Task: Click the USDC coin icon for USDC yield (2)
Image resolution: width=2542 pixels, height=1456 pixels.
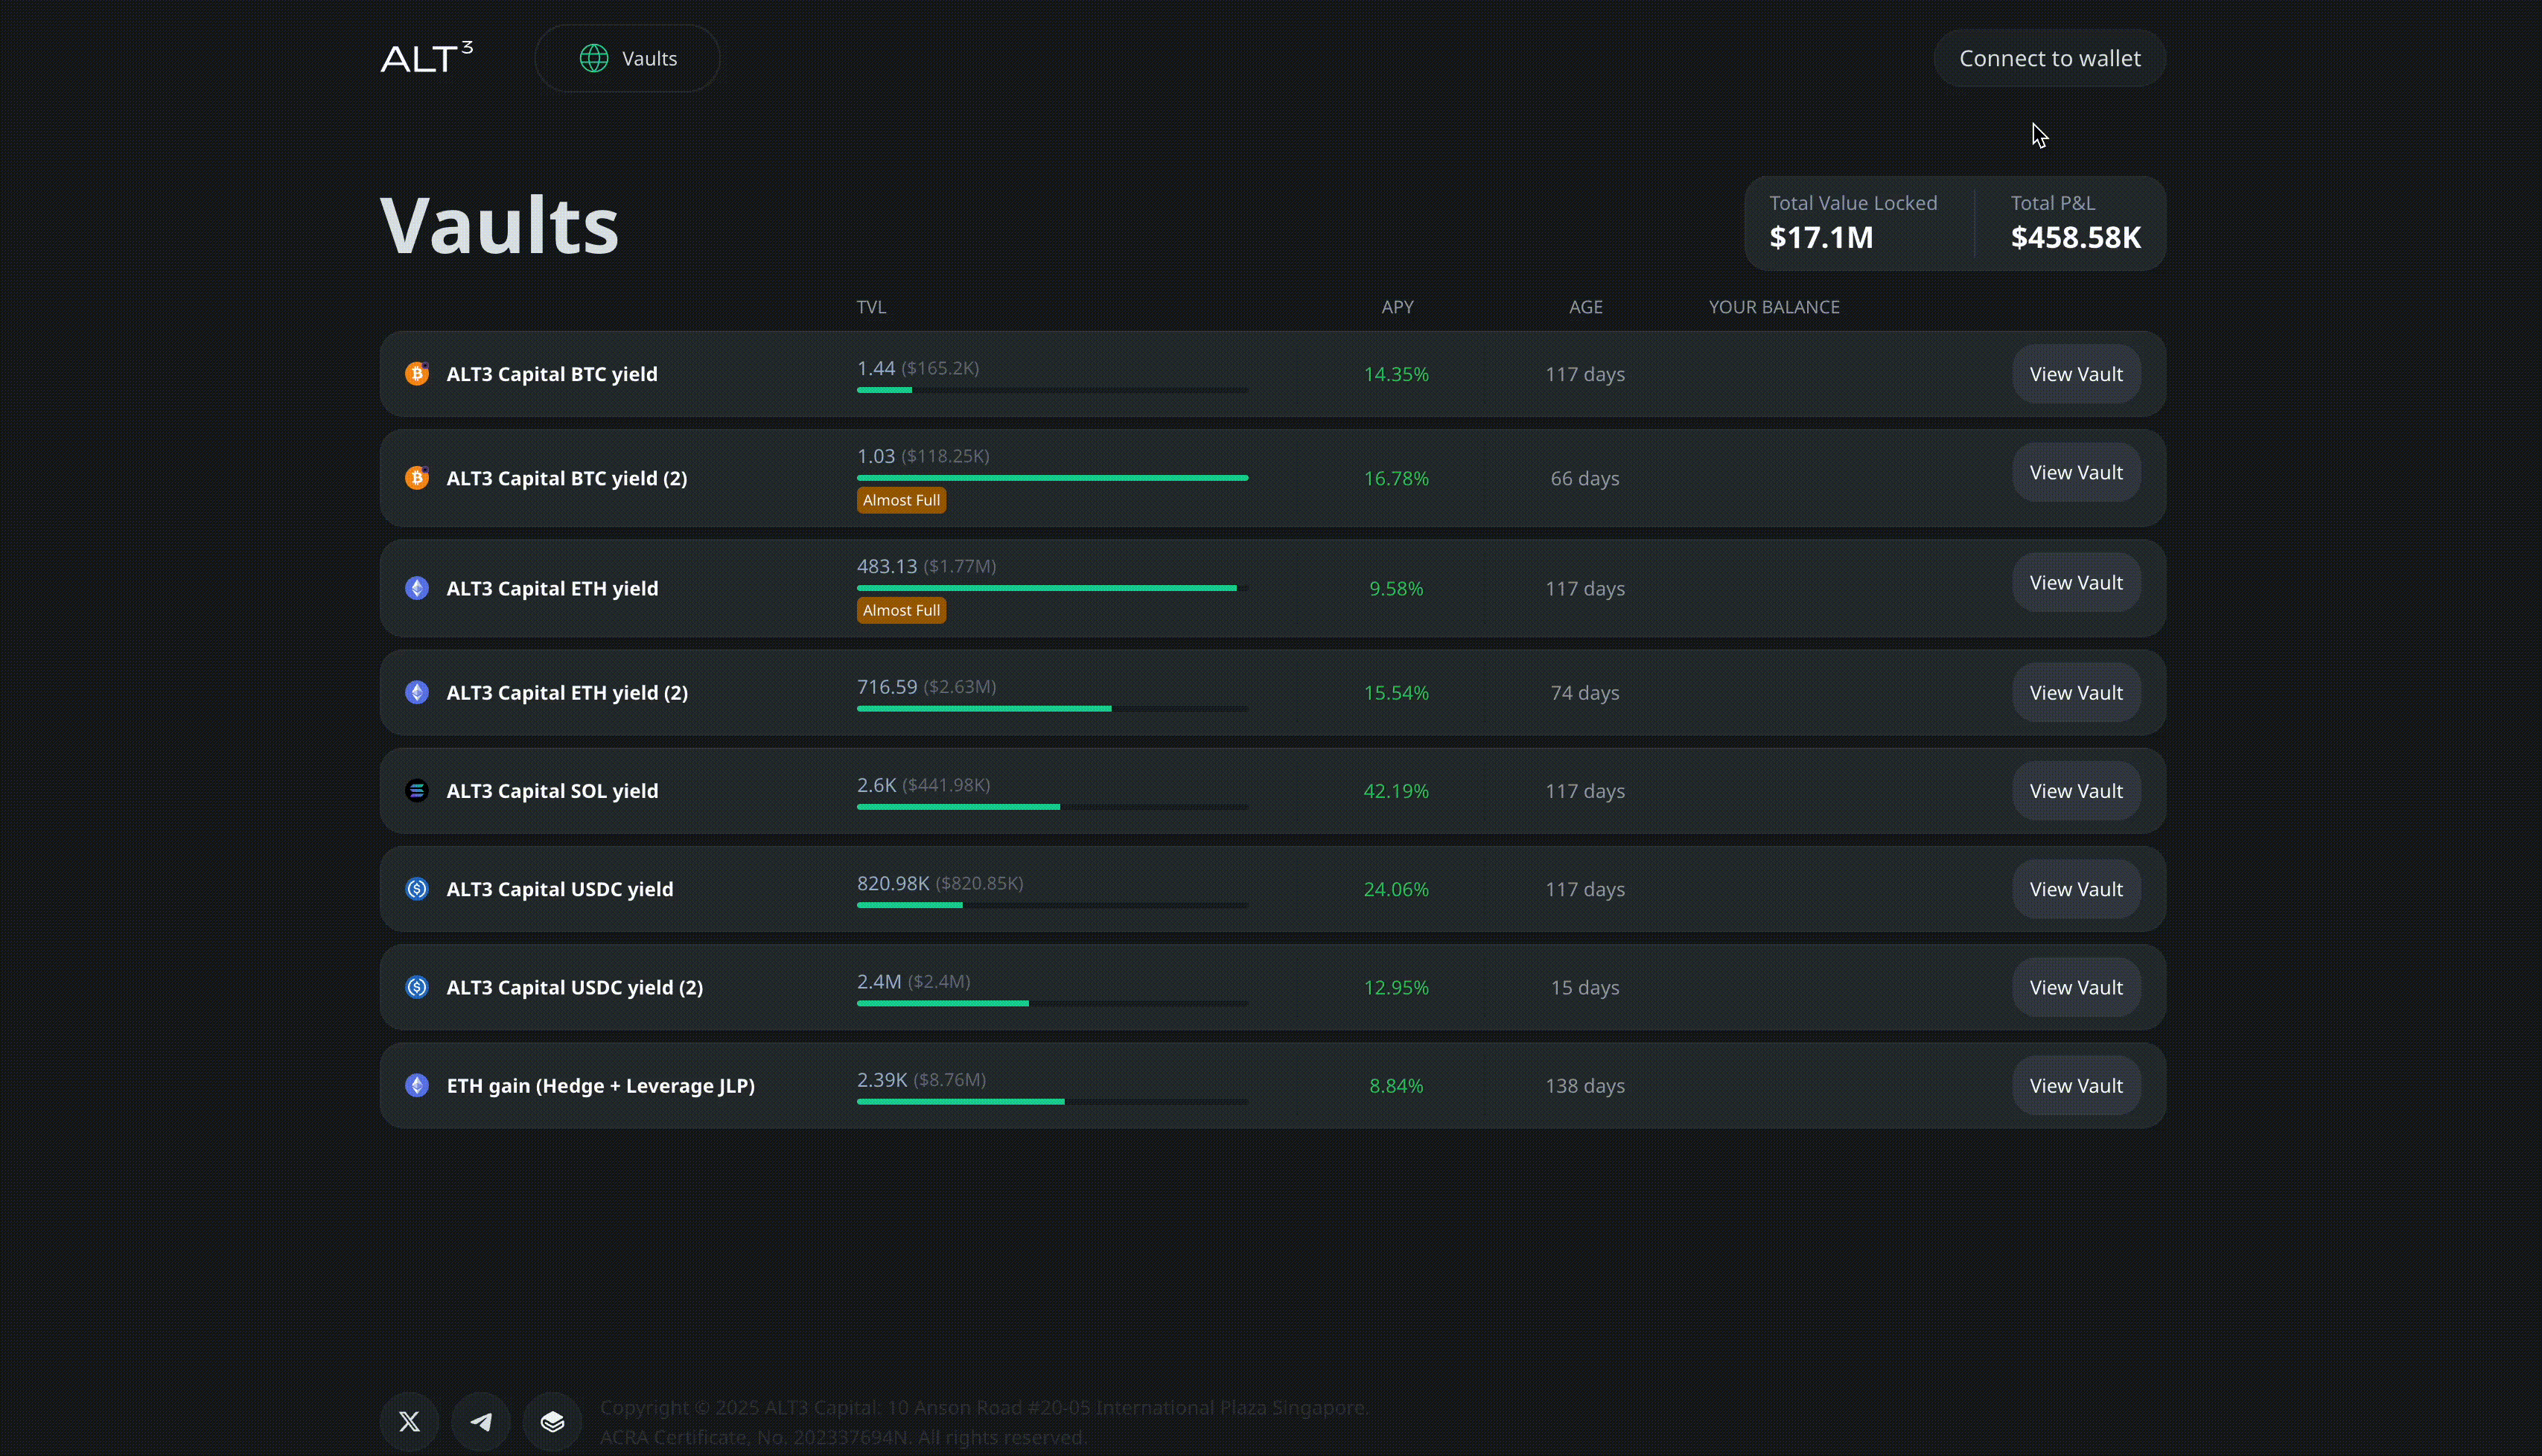Action: click(417, 987)
